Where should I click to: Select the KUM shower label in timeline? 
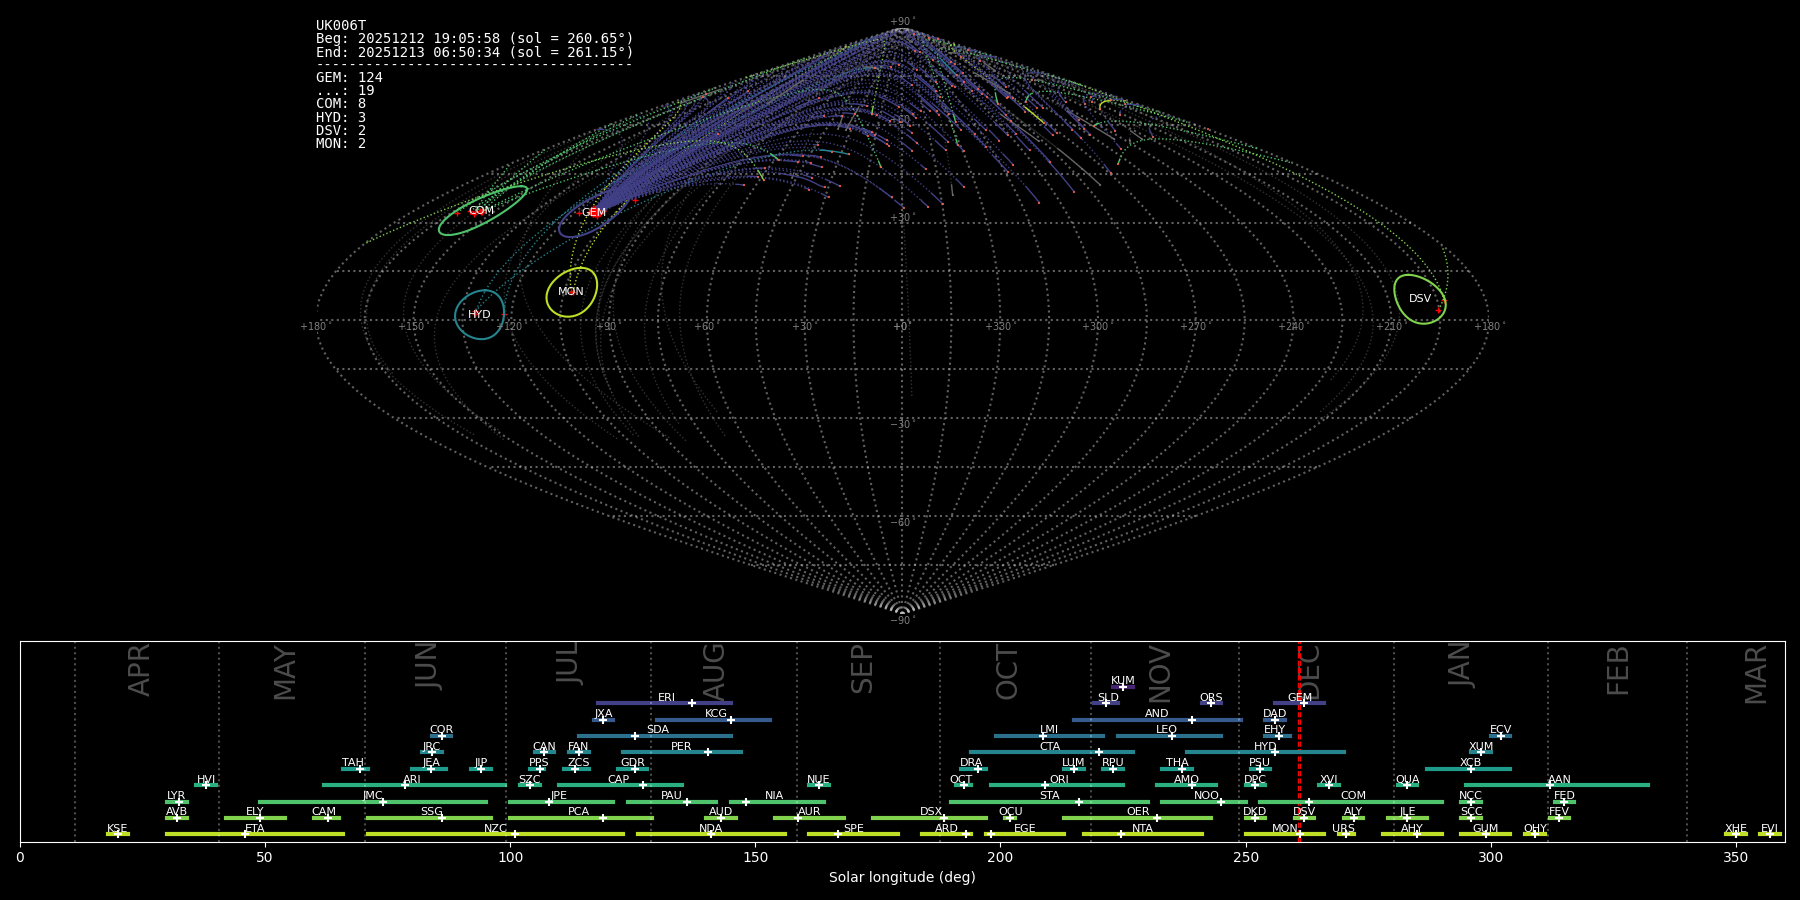pos(1123,680)
